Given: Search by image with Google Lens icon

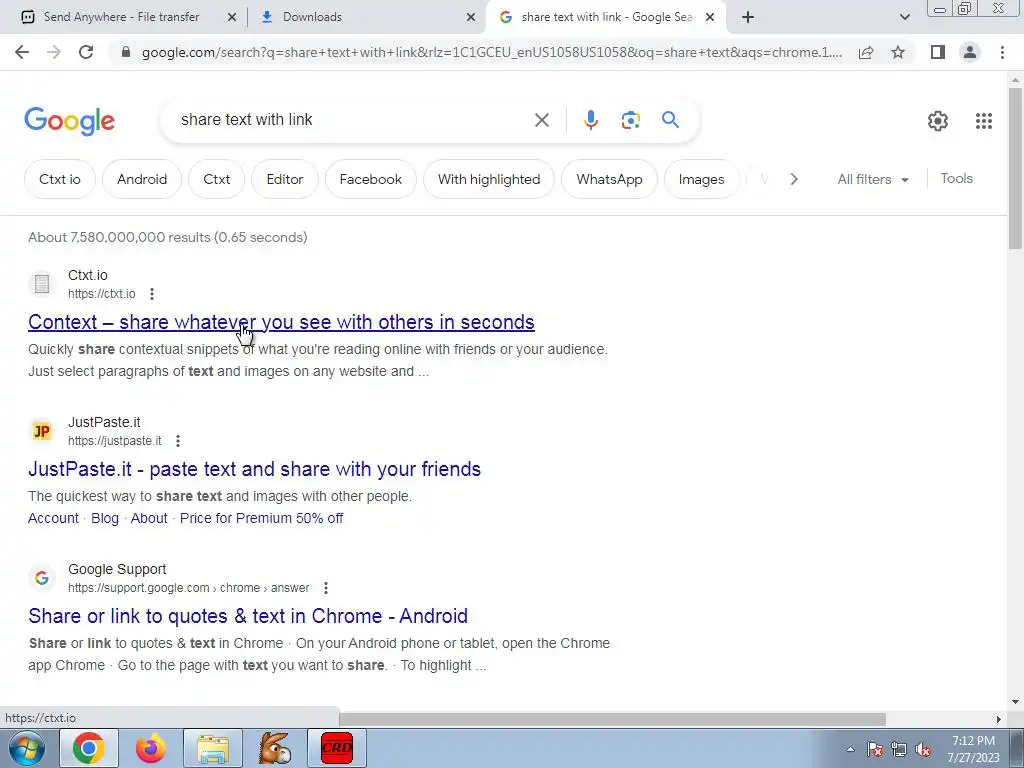Looking at the screenshot, I should click(x=630, y=120).
